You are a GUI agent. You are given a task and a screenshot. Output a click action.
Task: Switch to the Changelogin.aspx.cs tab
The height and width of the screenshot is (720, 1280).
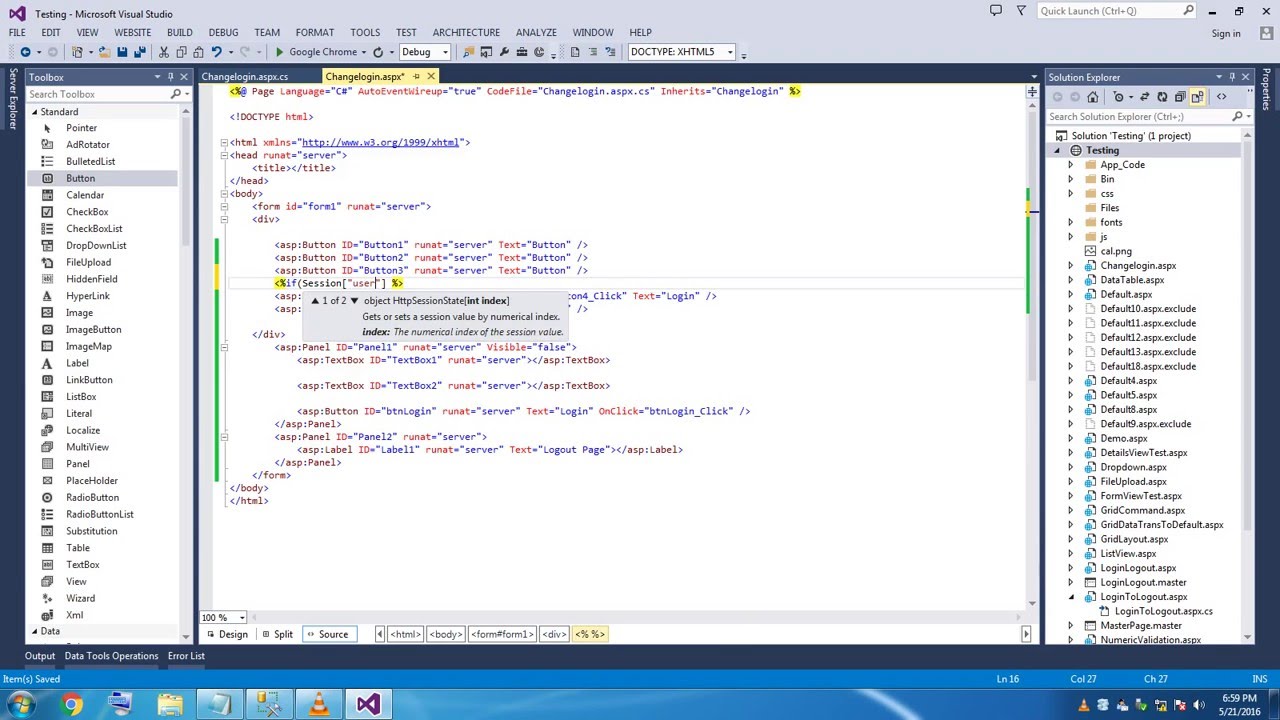(244, 77)
